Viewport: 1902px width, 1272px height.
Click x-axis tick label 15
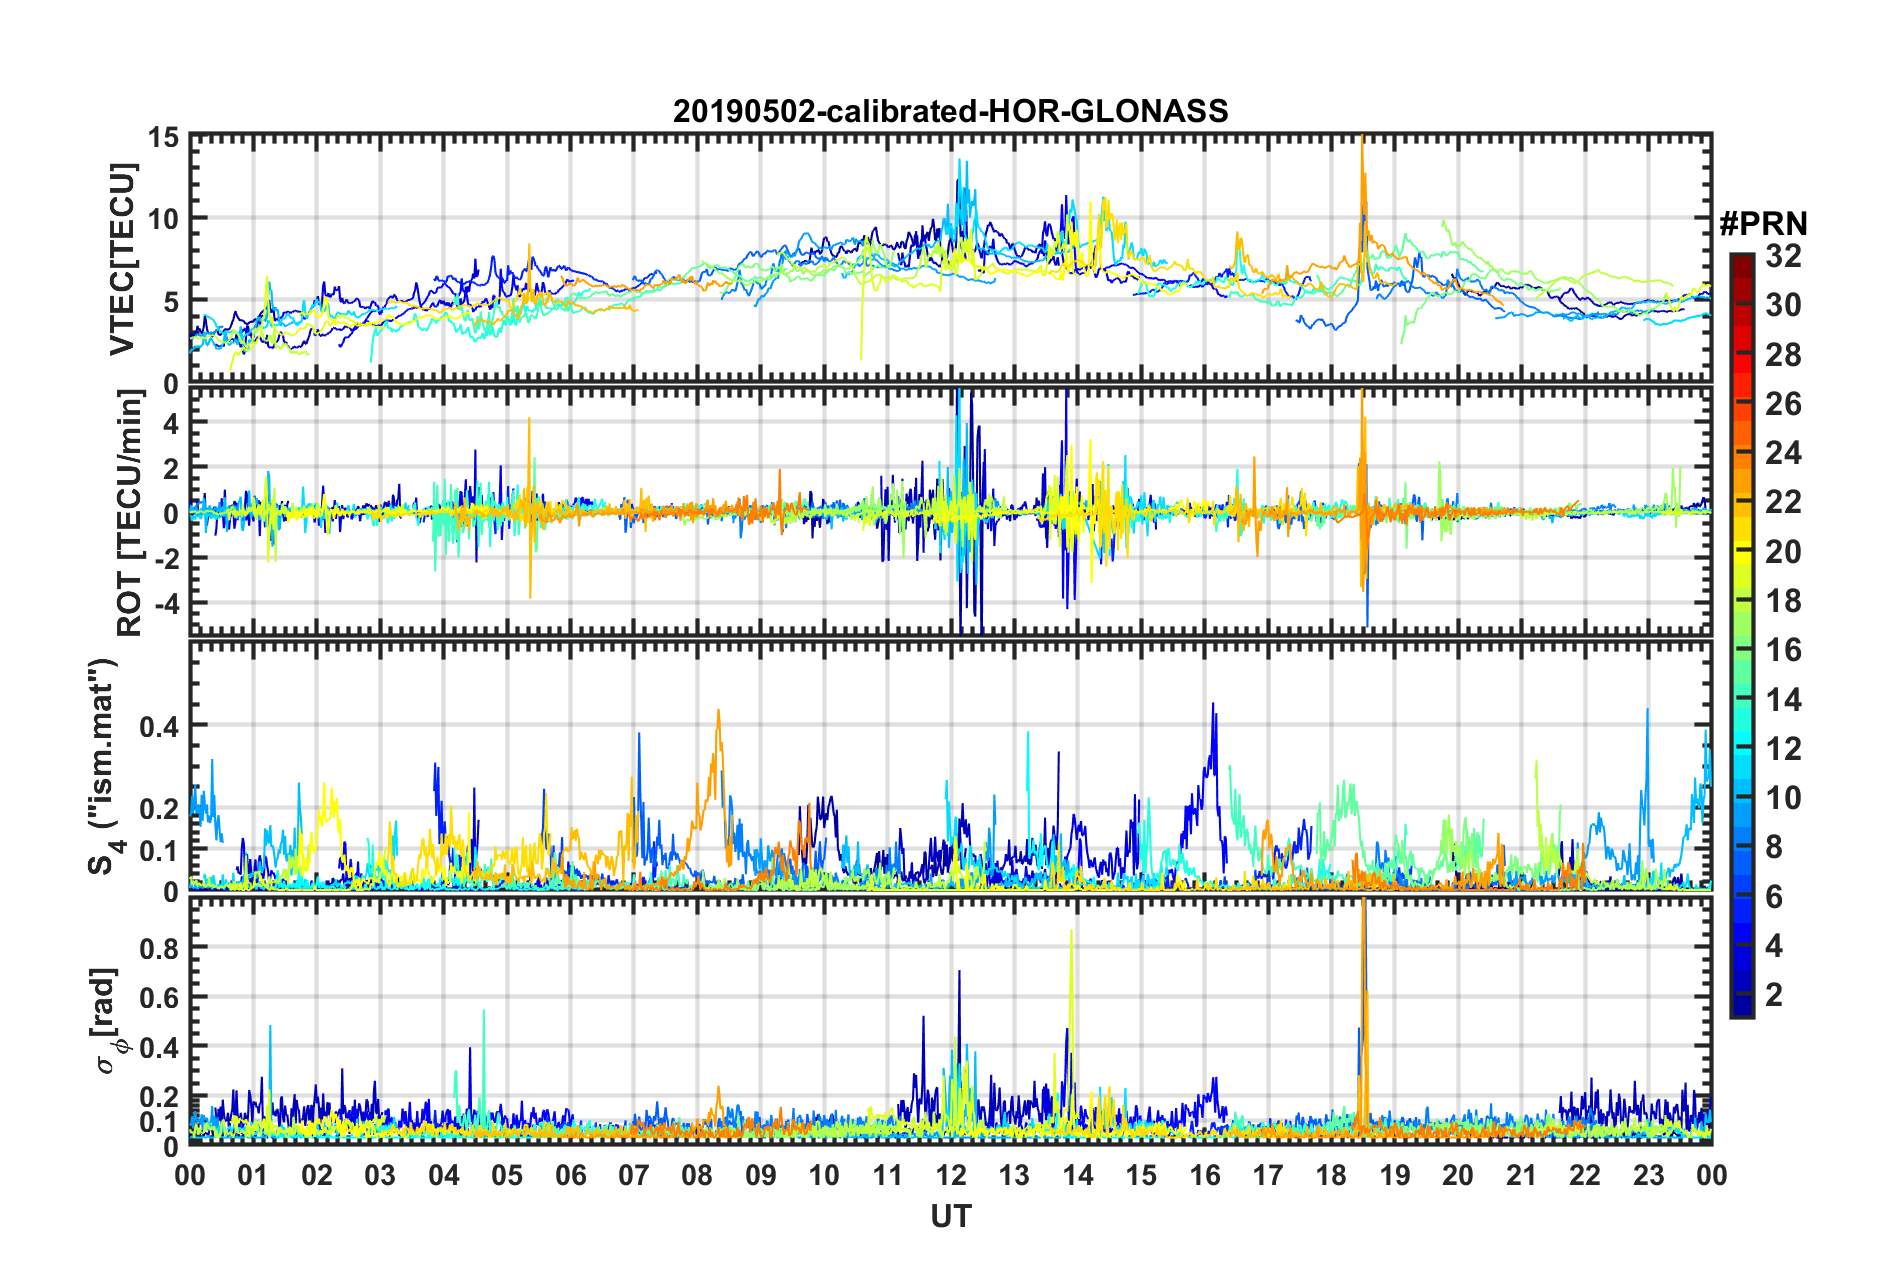tap(1141, 1174)
